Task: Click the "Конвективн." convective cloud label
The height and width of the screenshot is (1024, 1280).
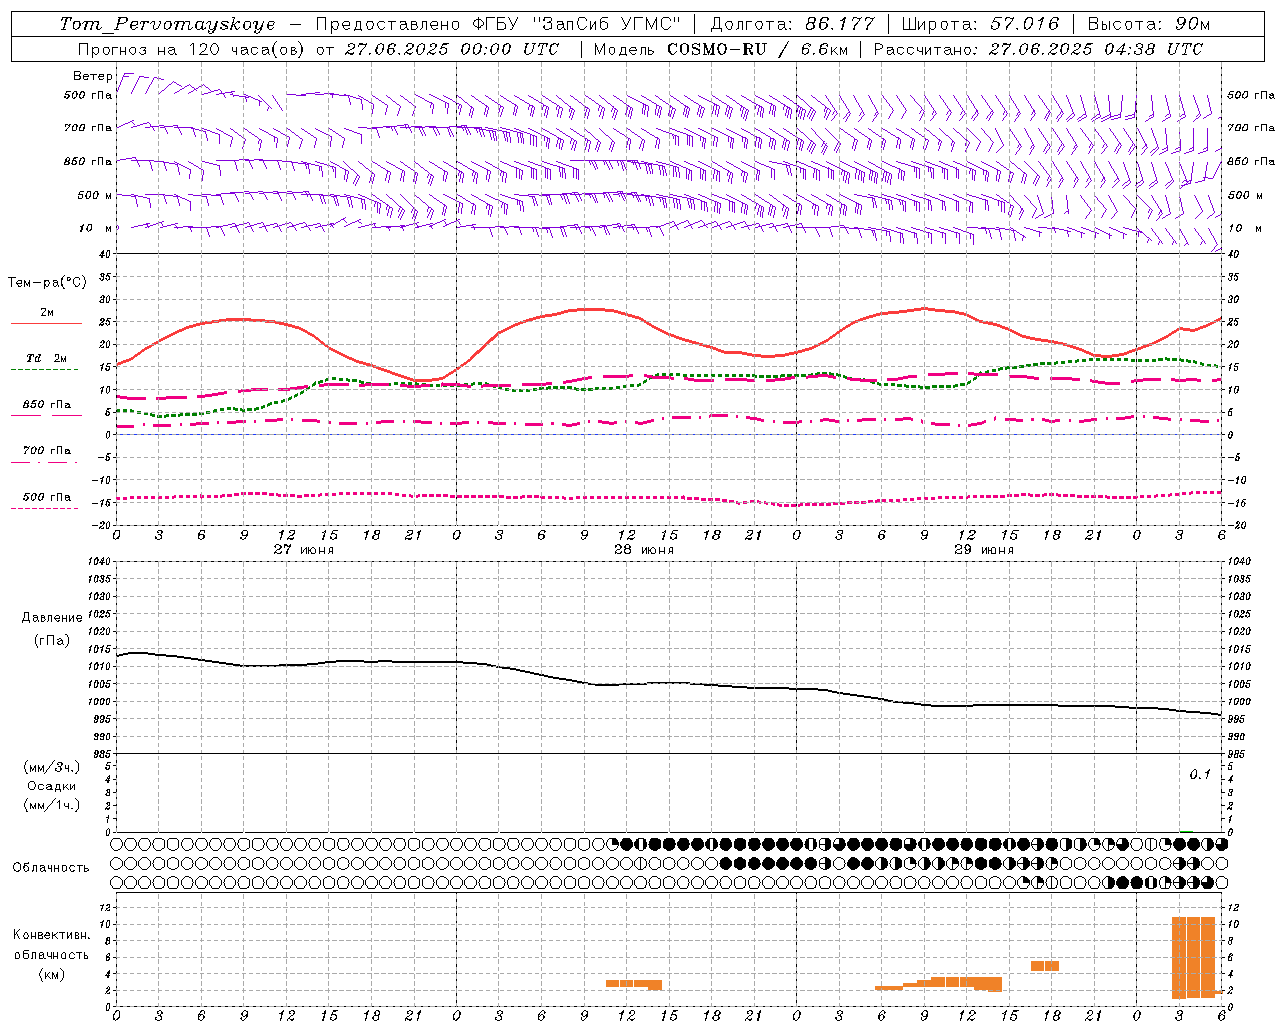Action: point(51,935)
